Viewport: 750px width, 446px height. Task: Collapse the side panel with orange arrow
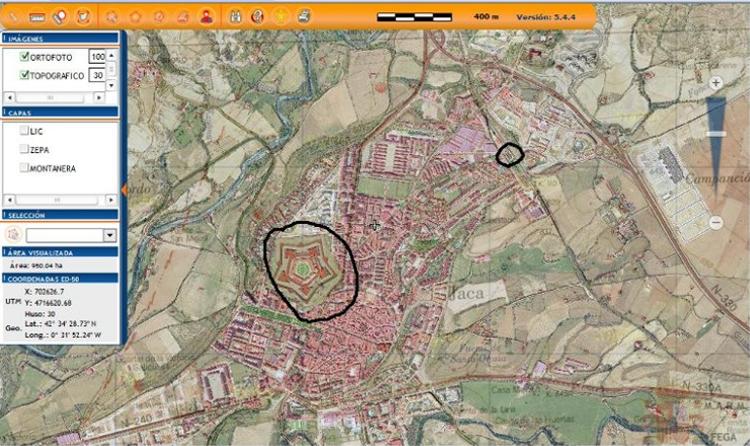click(123, 189)
